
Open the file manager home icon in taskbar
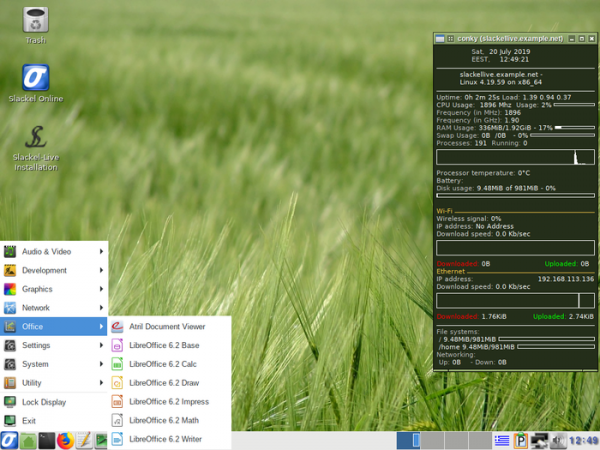coord(28,440)
